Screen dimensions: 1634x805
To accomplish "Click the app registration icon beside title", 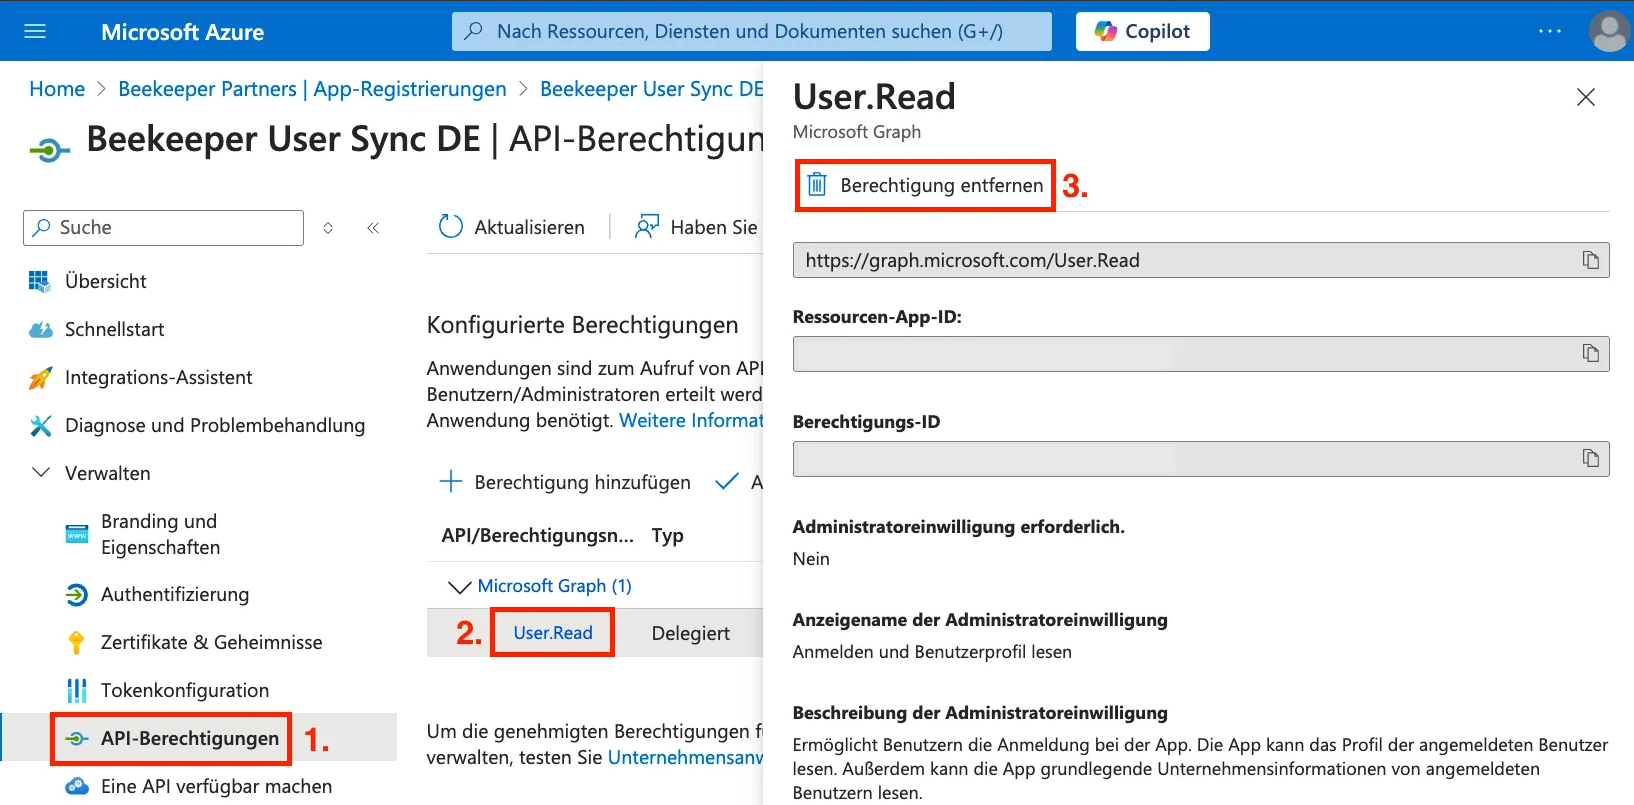I will tap(50, 151).
